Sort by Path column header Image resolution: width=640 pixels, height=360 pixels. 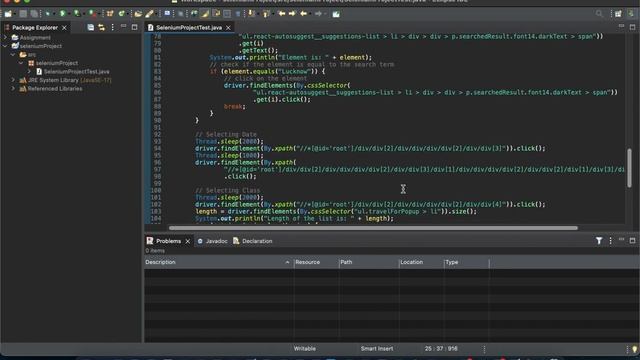tap(369, 262)
